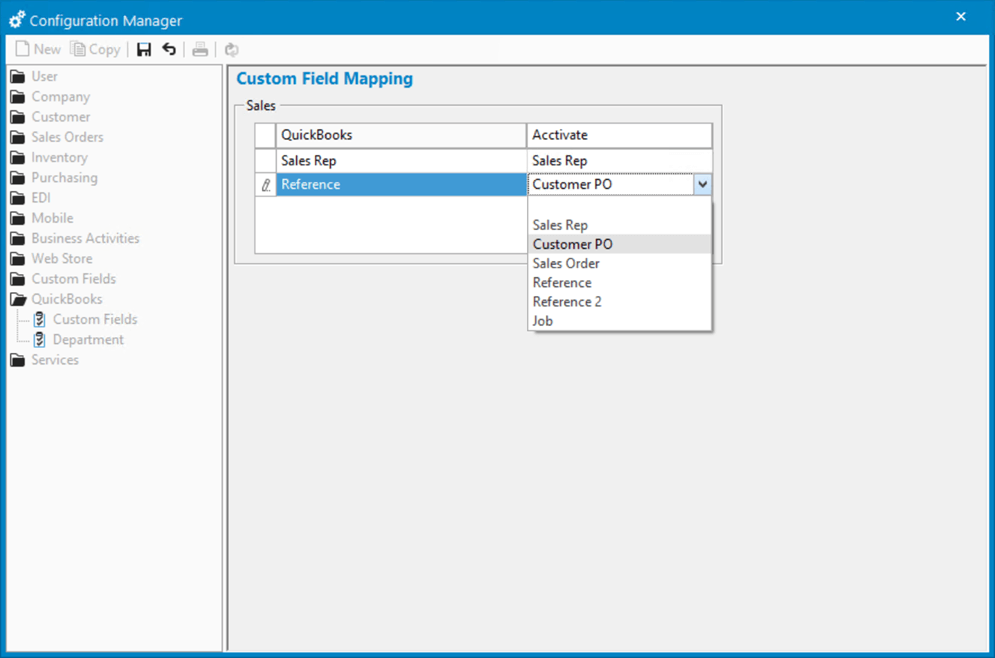Select the Sales Rep QuickBooks row cell
Screen dimensions: 995x658
[x=400, y=160]
